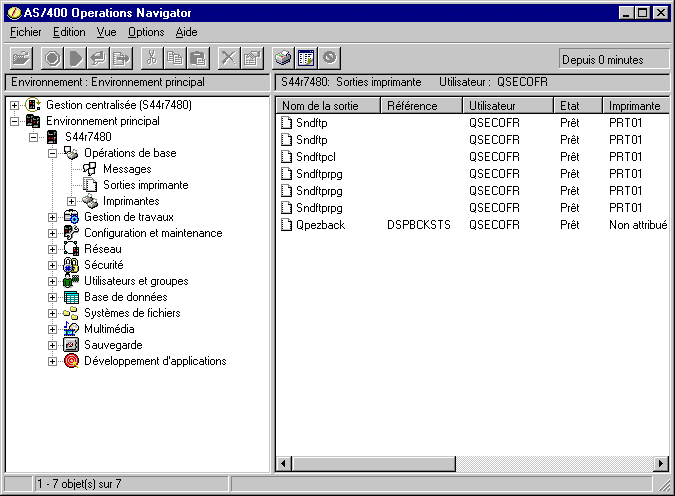Expand the Réseau node

[x=52, y=249]
